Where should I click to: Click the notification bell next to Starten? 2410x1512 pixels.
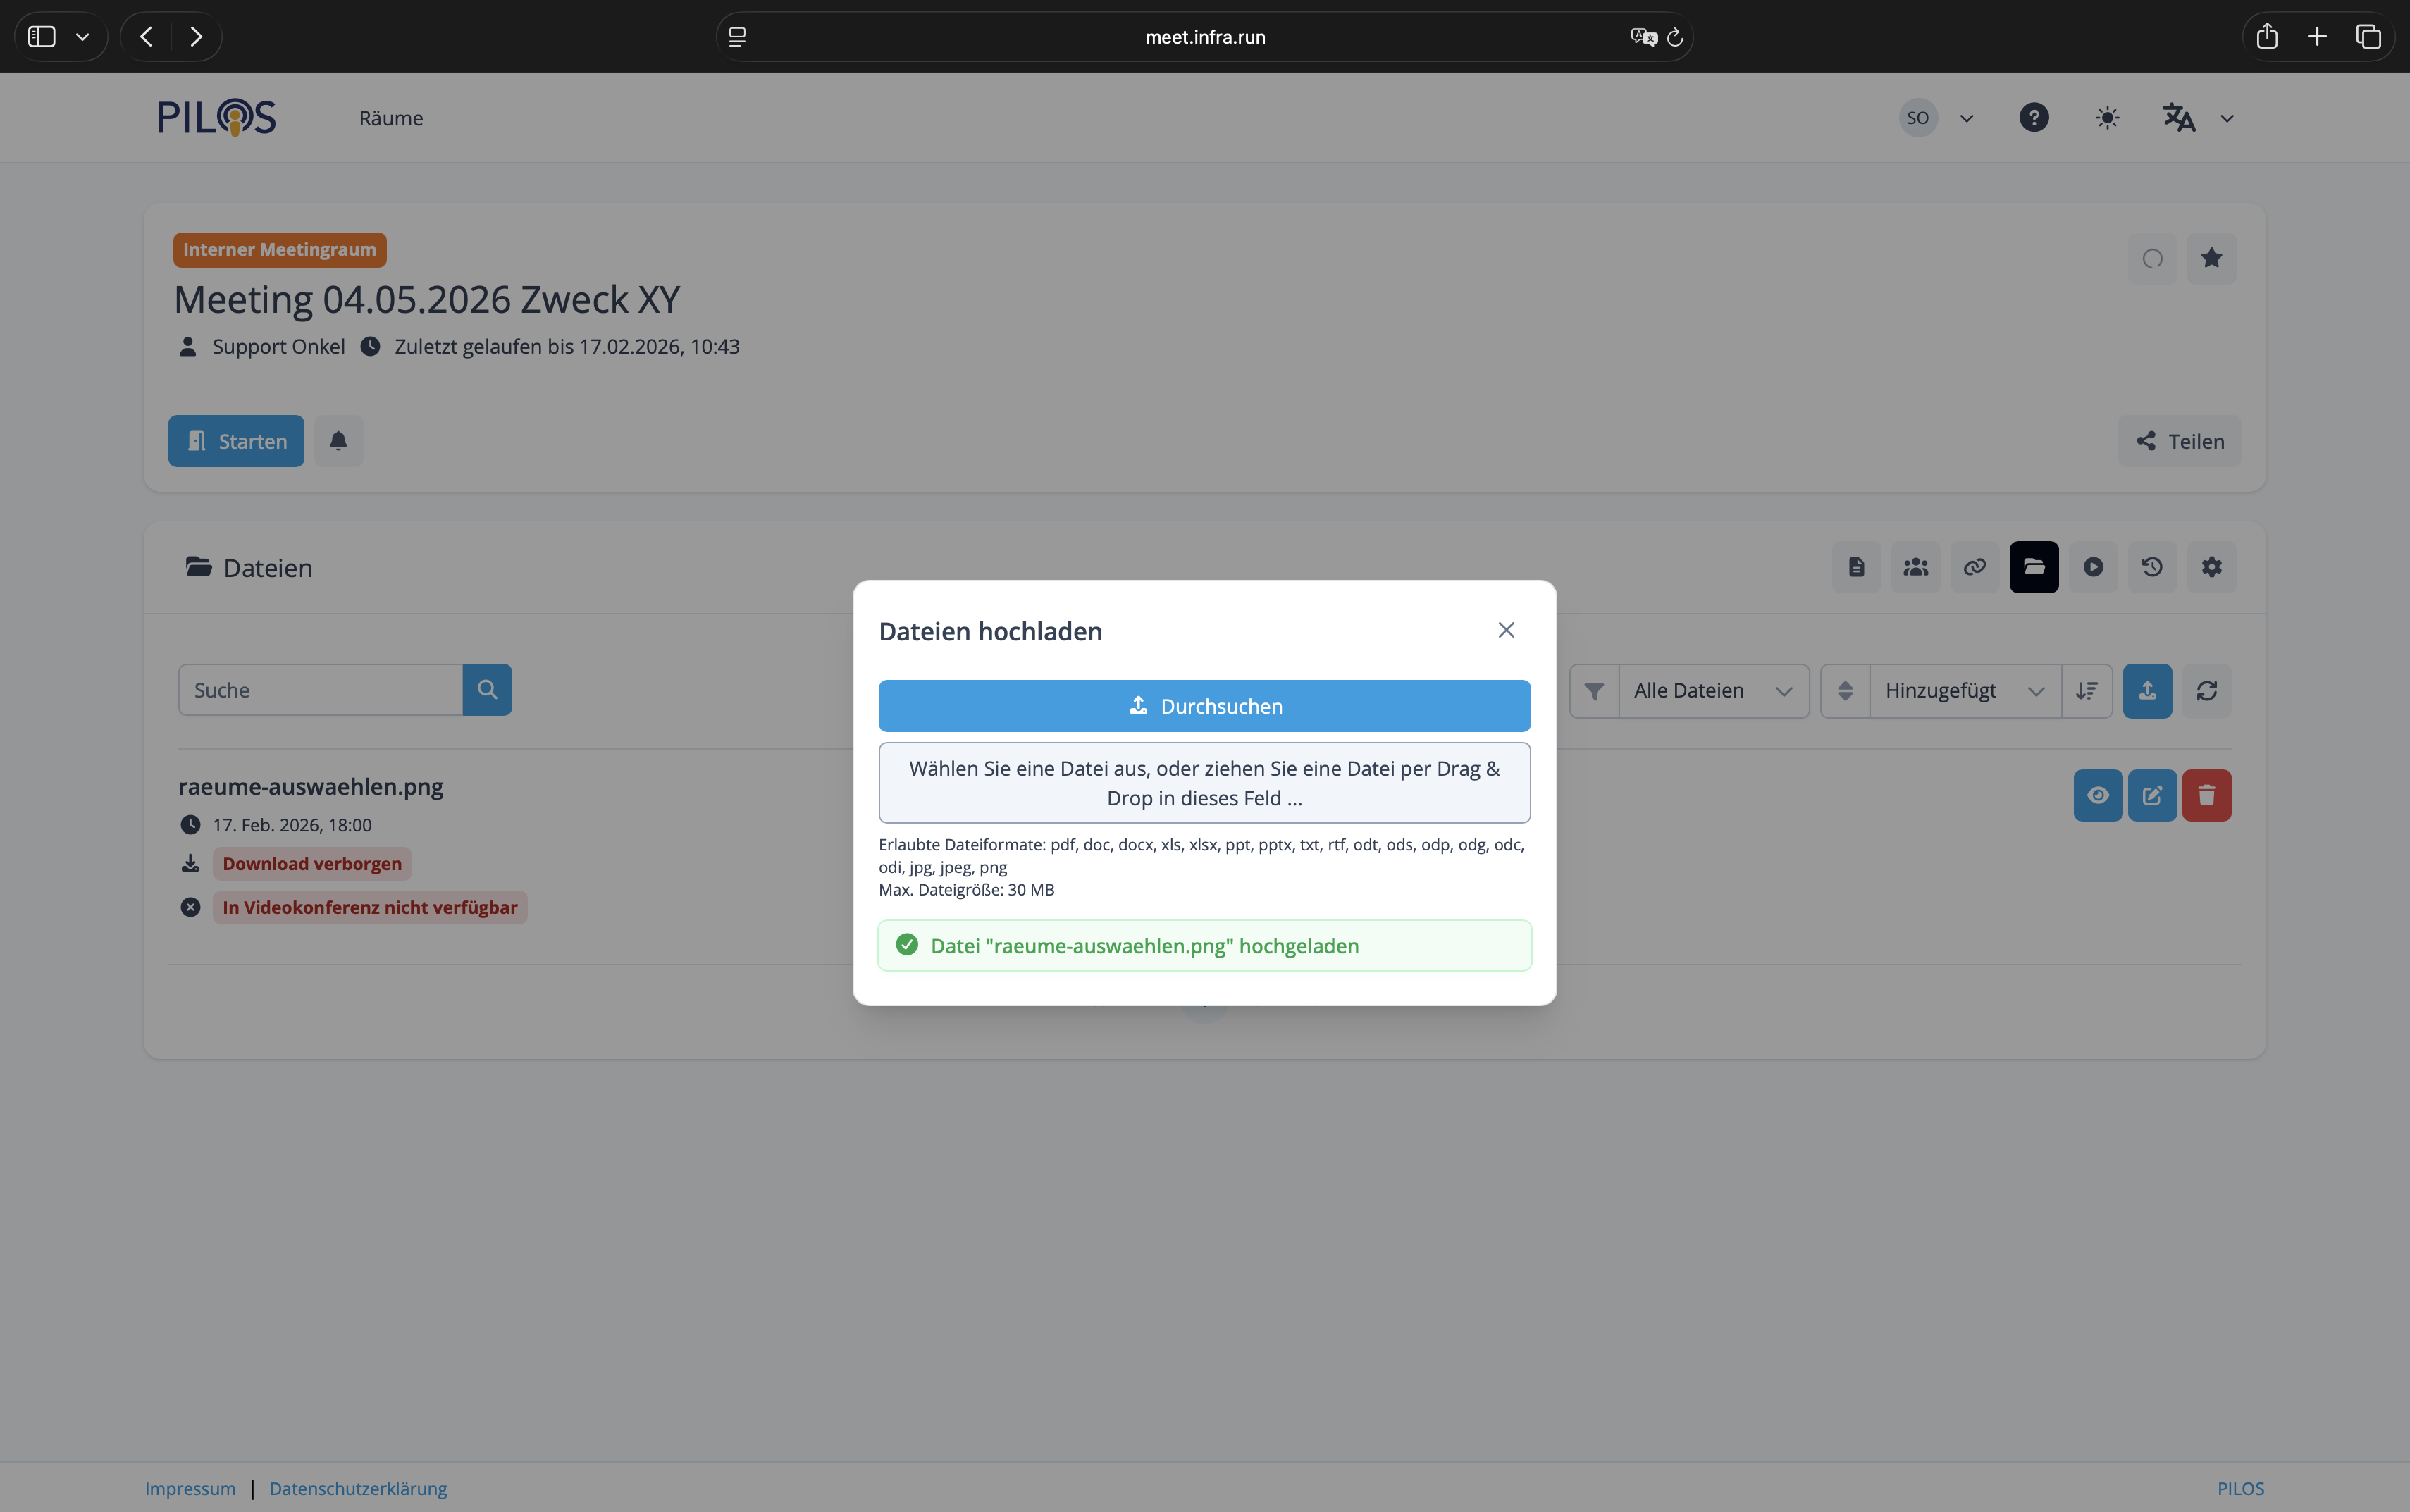338,441
